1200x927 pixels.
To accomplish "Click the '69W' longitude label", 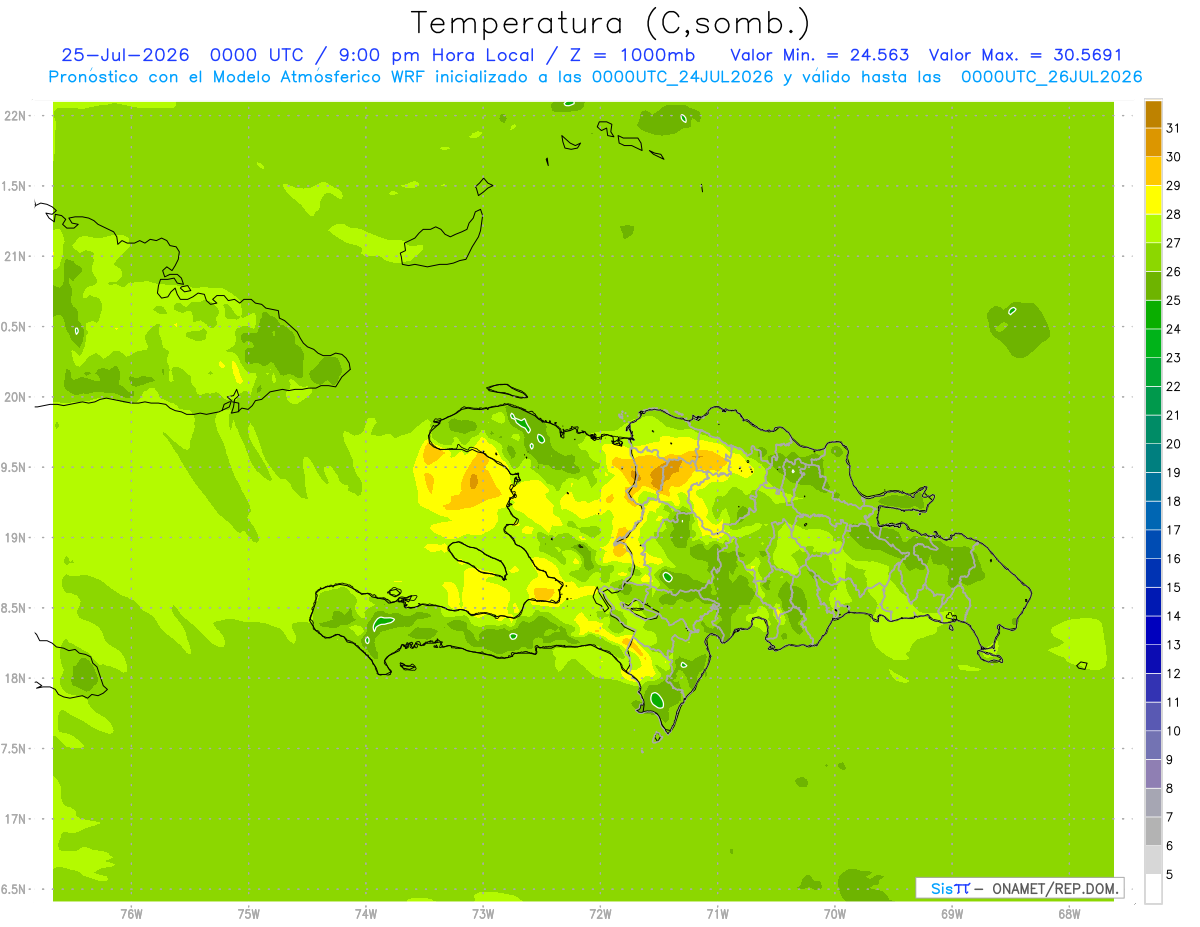I will pyautogui.click(x=952, y=913).
